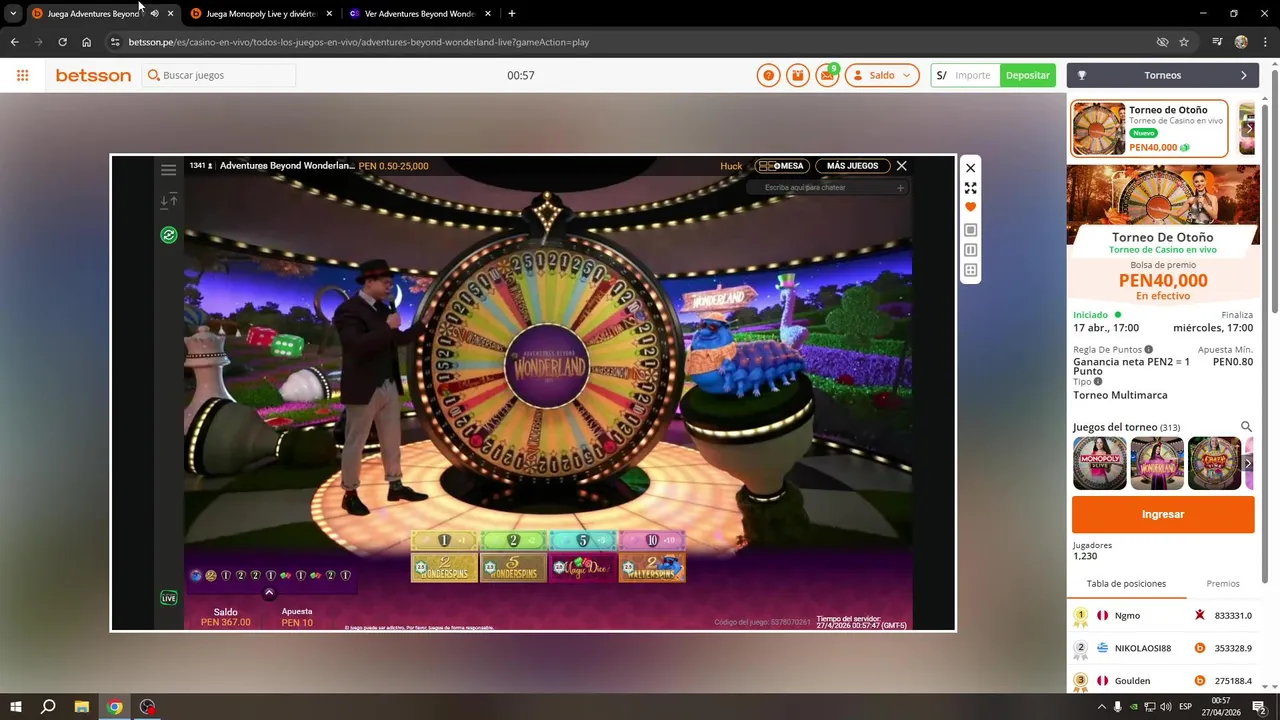The height and width of the screenshot is (720, 1280).
Task: Open a new browser tab
Action: 512,14
